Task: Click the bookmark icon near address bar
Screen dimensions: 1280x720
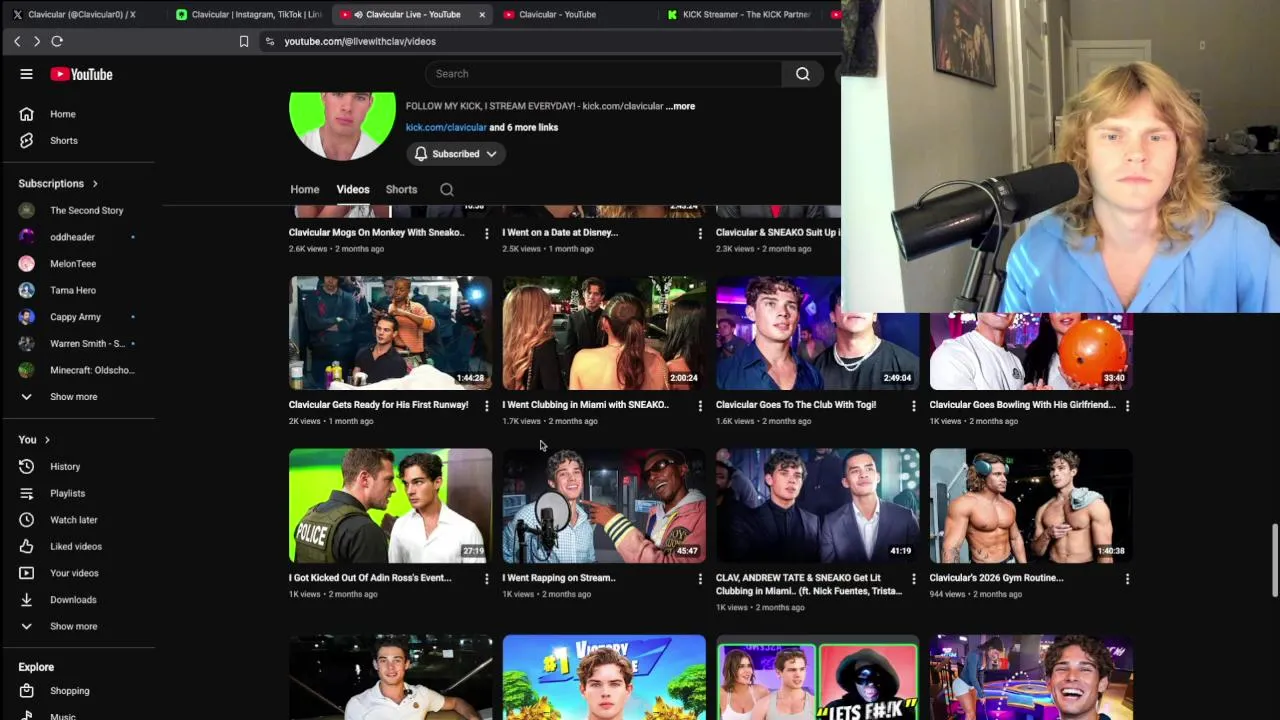Action: (243, 41)
